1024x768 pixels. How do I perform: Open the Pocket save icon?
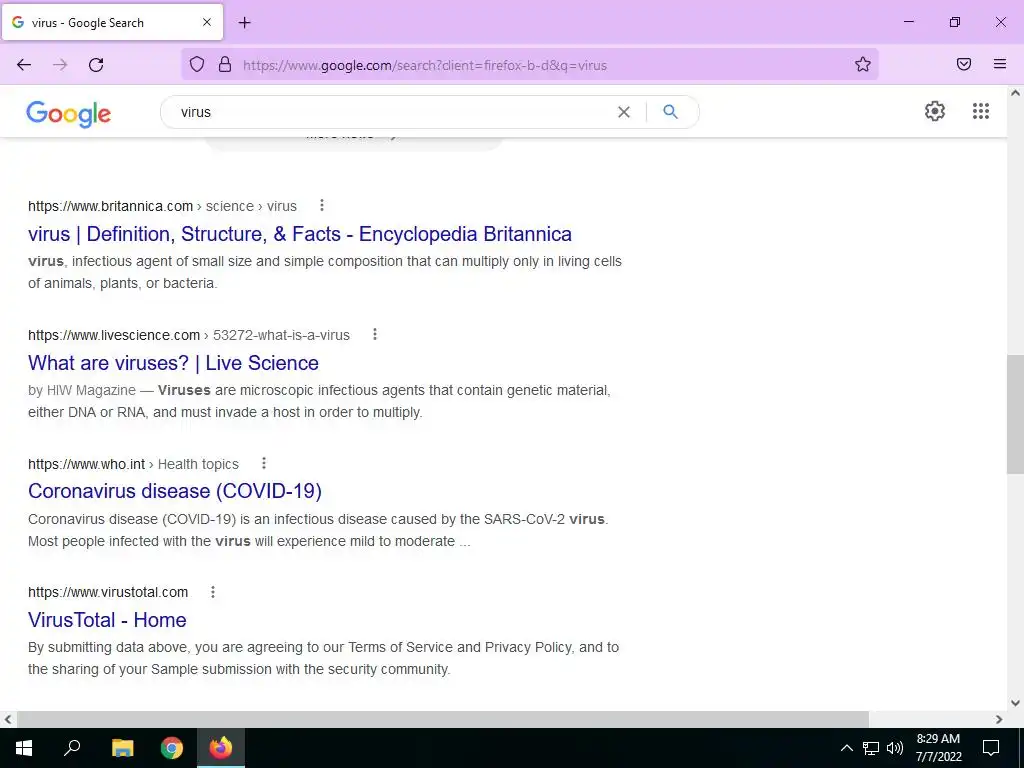click(964, 64)
